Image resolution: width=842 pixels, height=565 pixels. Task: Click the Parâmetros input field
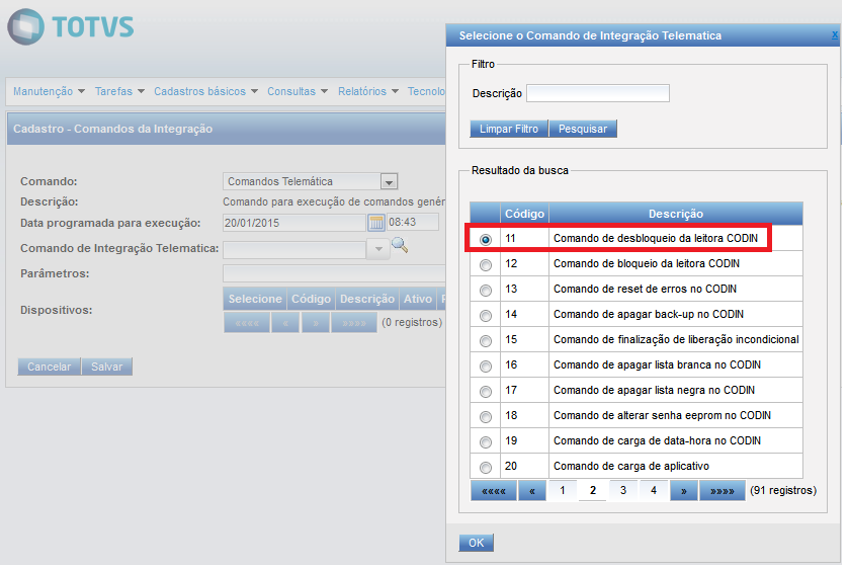334,273
